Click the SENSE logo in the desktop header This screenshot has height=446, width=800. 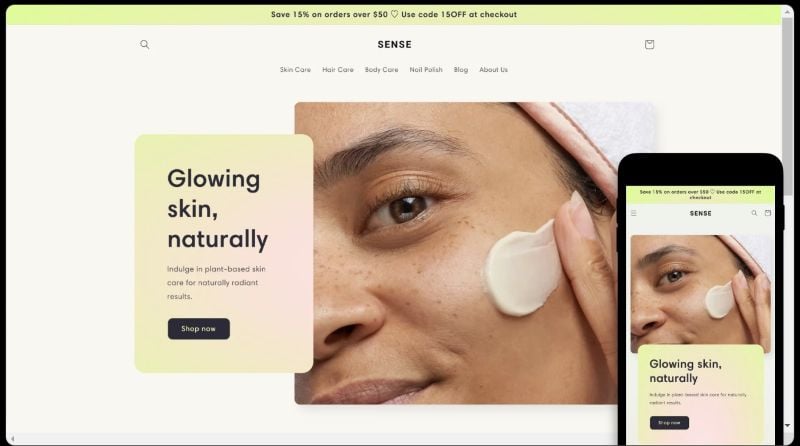pos(394,44)
